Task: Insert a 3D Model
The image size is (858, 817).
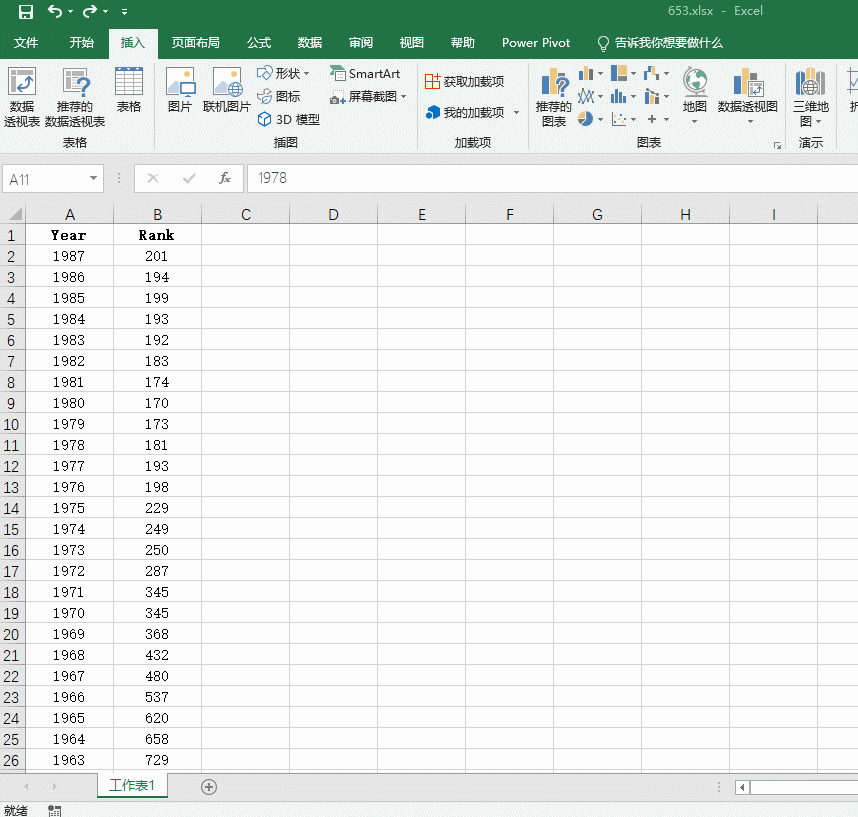Action: 287,117
